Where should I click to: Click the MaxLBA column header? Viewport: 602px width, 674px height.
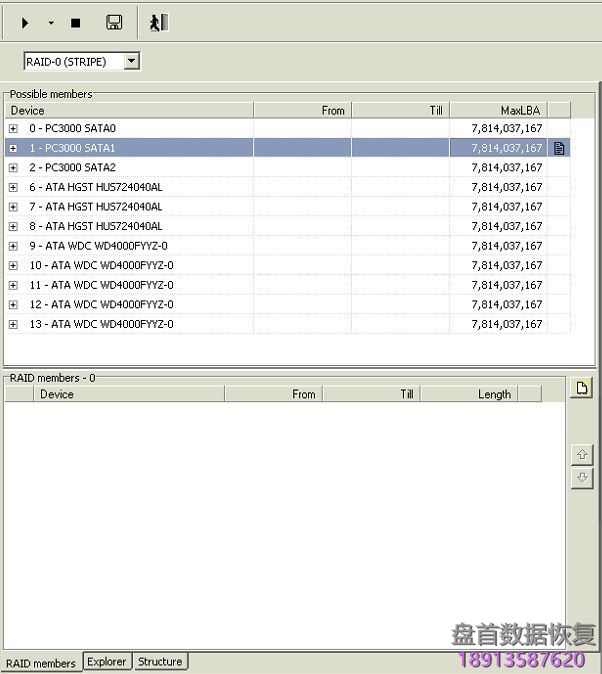point(498,110)
